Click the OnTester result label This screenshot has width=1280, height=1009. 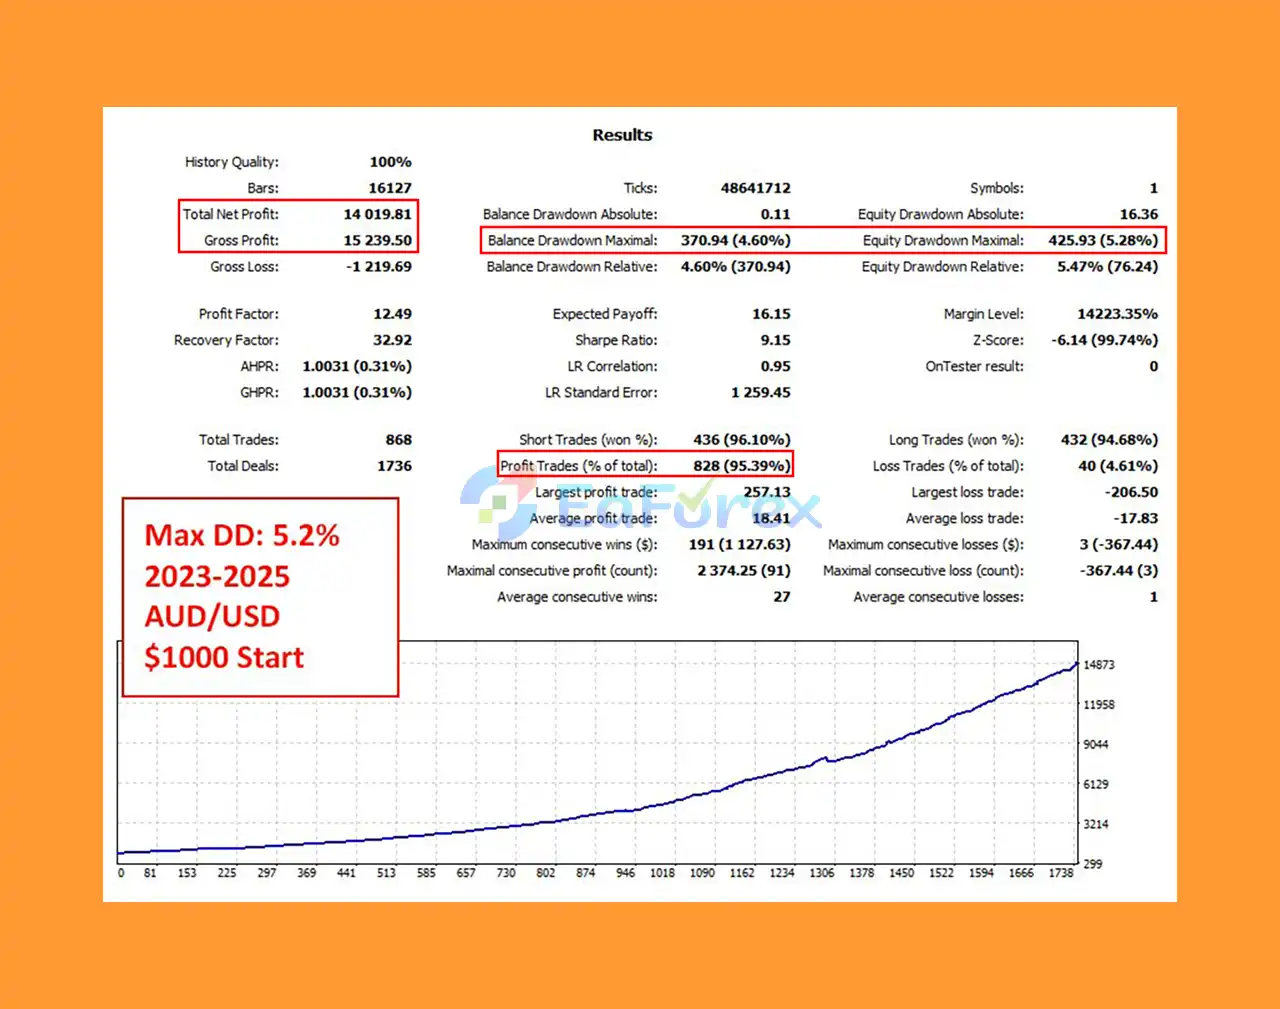[x=974, y=366]
